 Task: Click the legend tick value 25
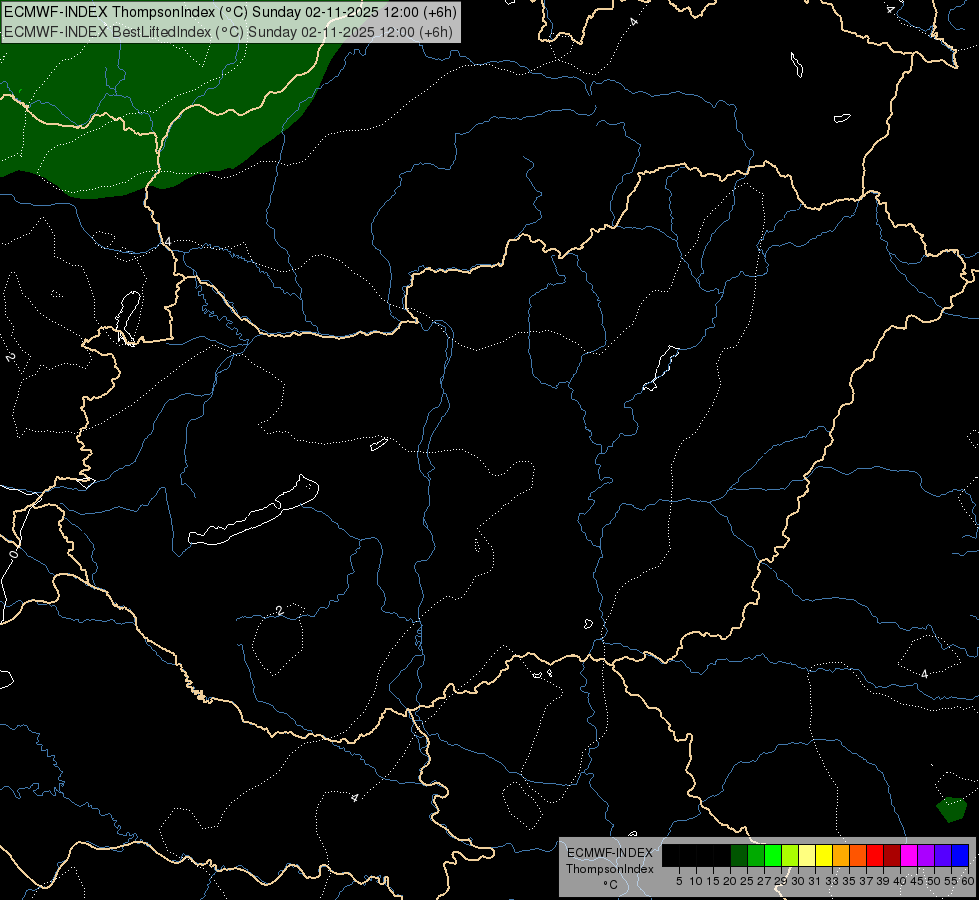coord(747,881)
